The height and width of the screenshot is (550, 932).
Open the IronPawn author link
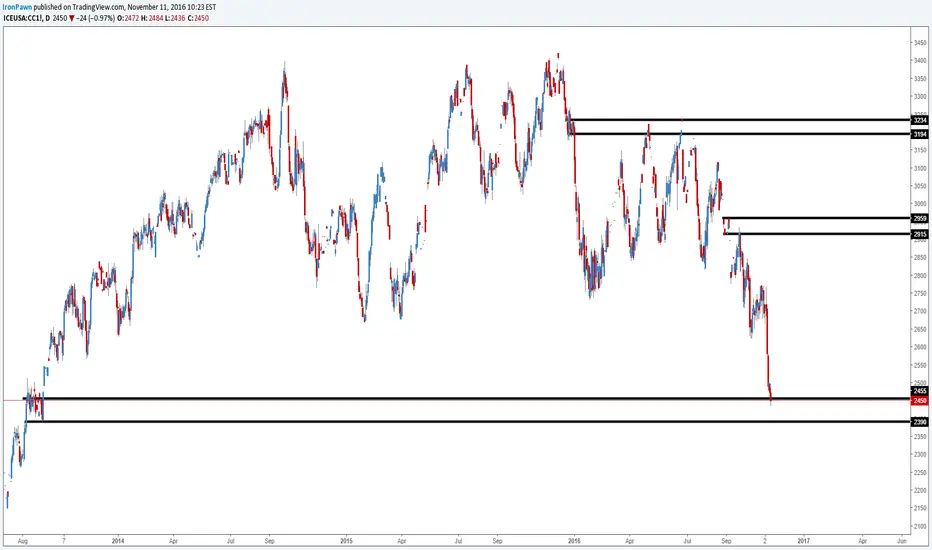(17, 7)
